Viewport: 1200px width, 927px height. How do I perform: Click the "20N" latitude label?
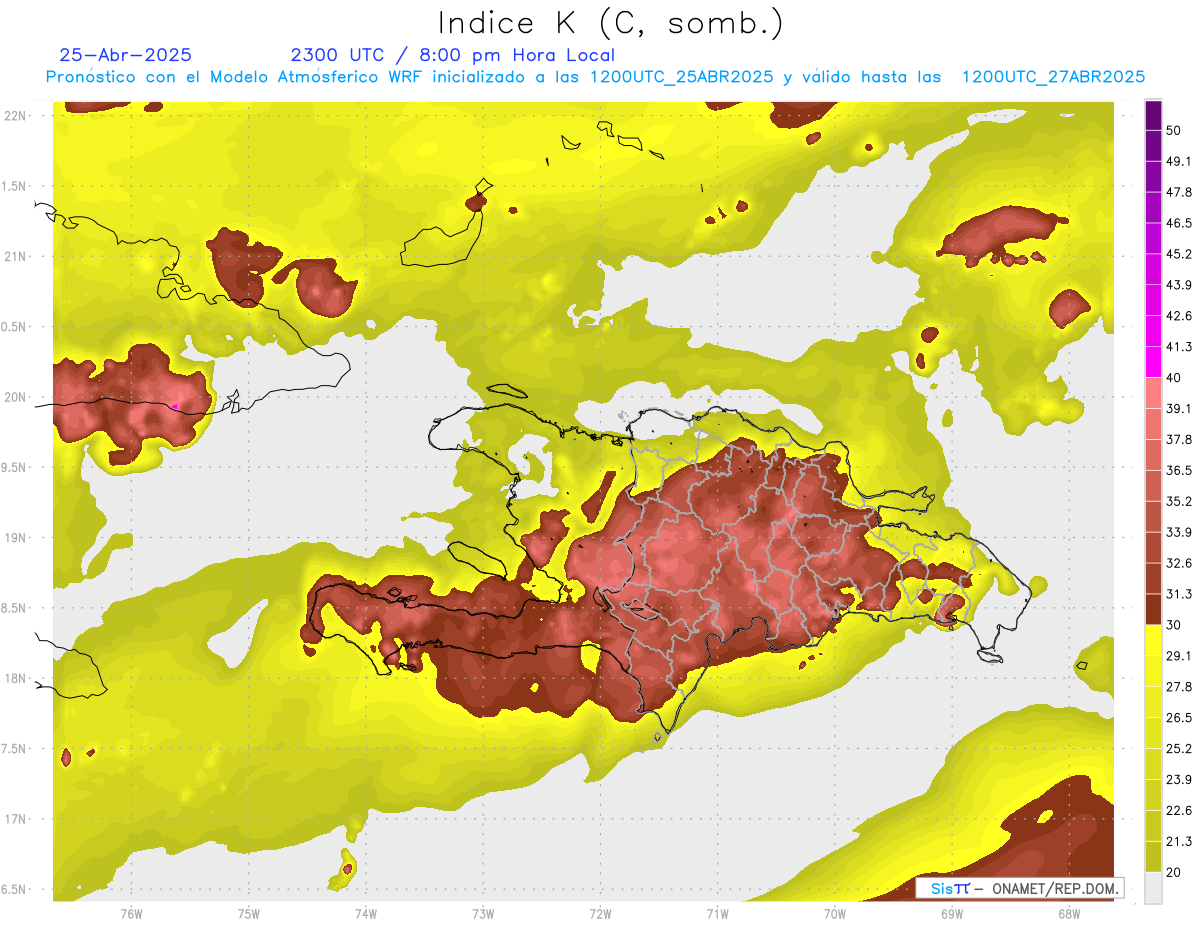coord(16,397)
